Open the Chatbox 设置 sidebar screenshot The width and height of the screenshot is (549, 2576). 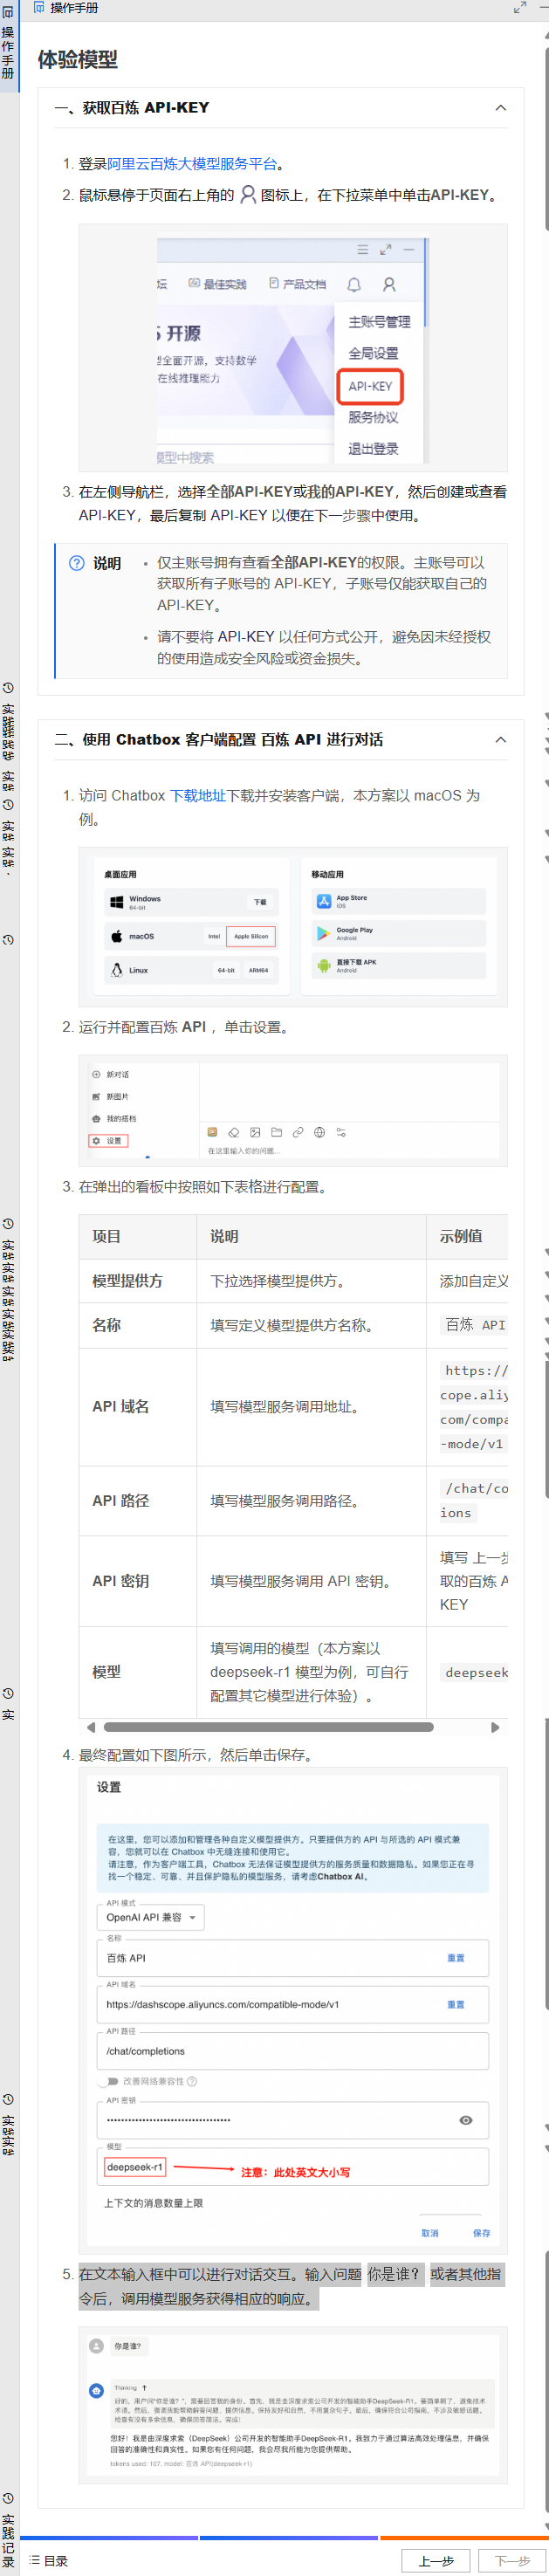coord(293,1110)
